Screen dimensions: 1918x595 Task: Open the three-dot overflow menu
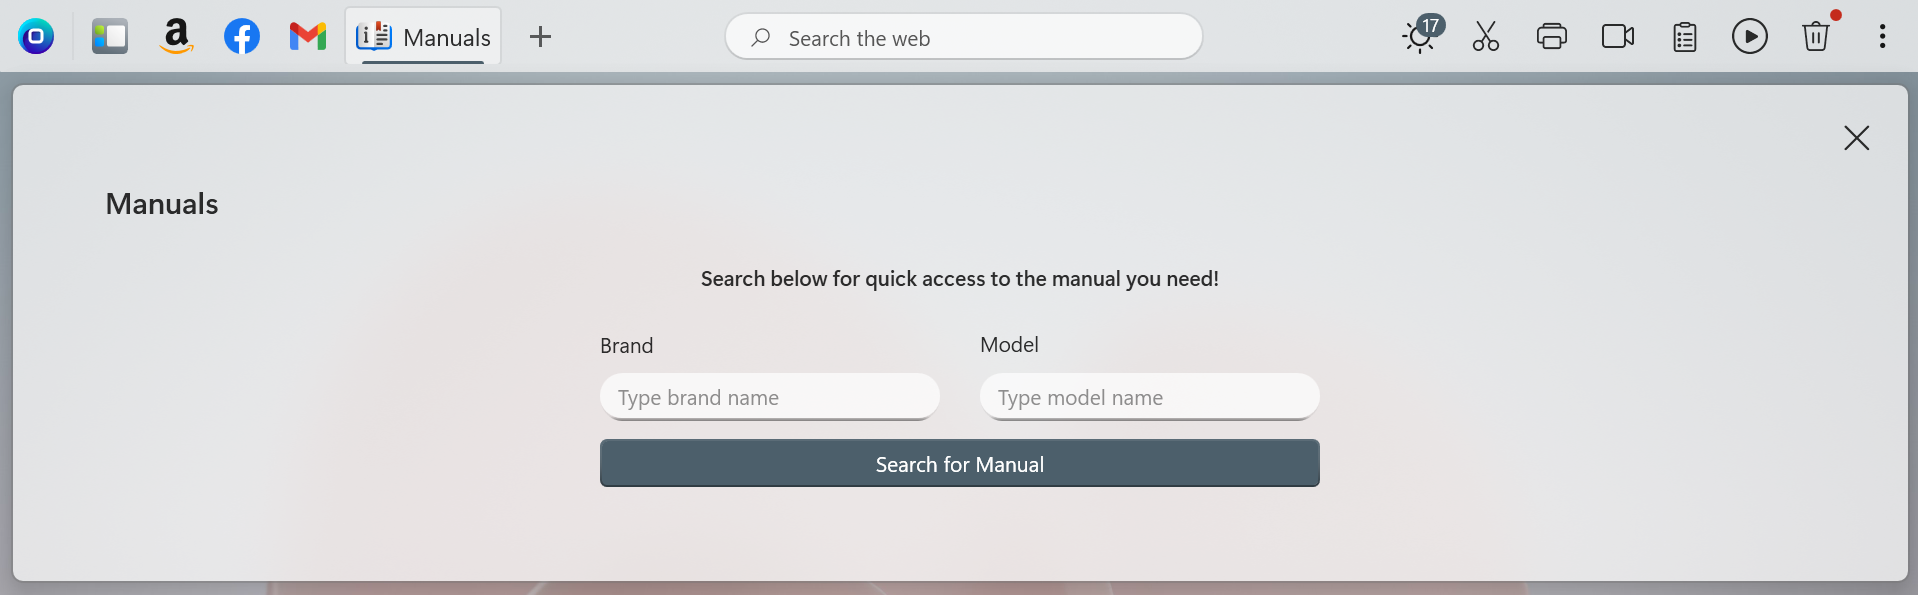(x=1881, y=36)
